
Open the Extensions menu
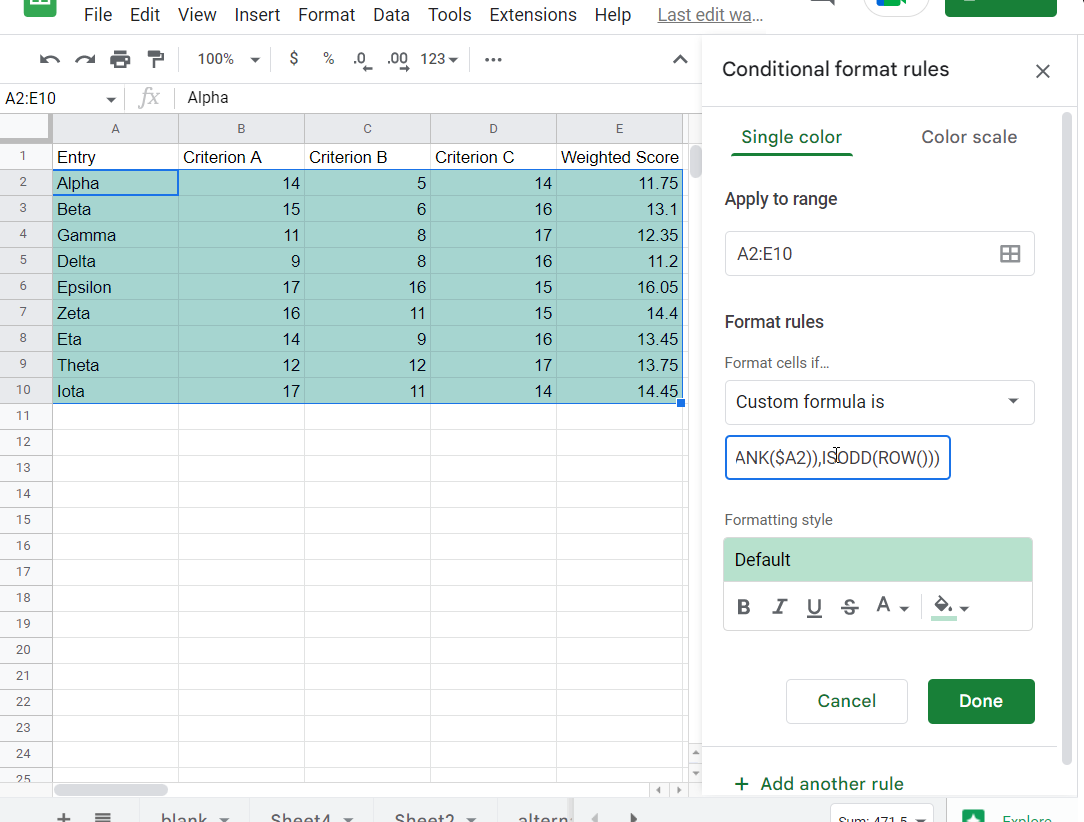(533, 15)
